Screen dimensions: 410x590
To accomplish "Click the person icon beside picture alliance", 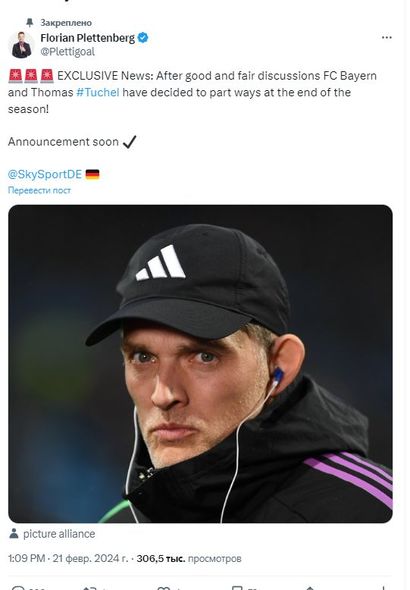I will tap(14, 534).
